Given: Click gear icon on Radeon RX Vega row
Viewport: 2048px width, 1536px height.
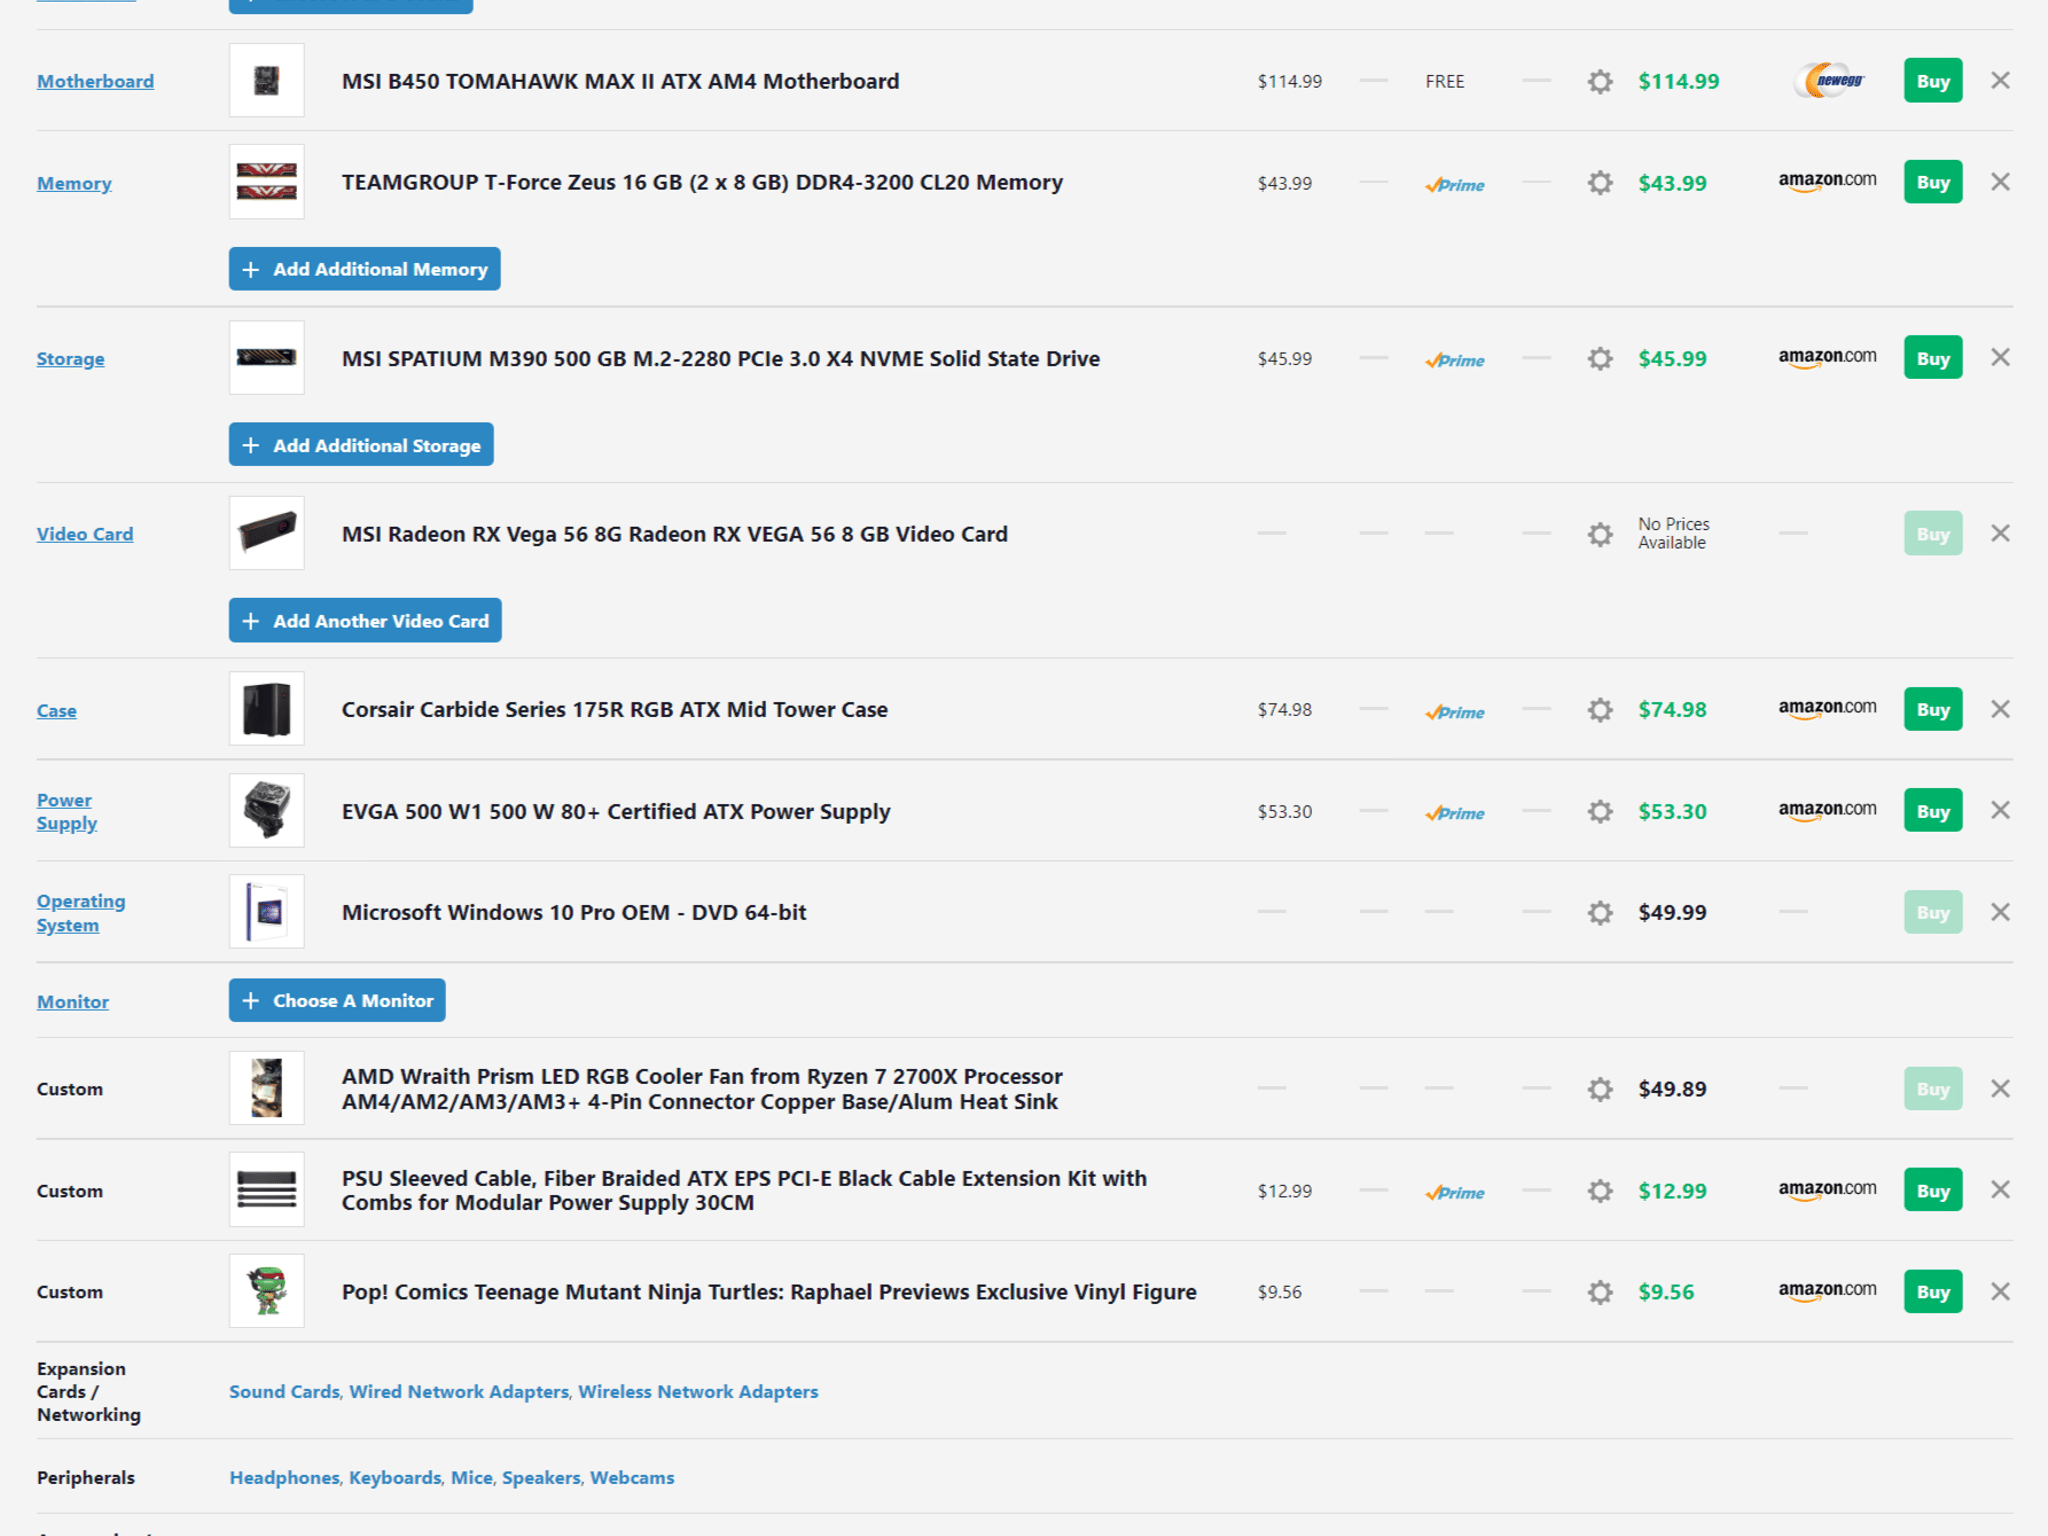Looking at the screenshot, I should (1600, 534).
